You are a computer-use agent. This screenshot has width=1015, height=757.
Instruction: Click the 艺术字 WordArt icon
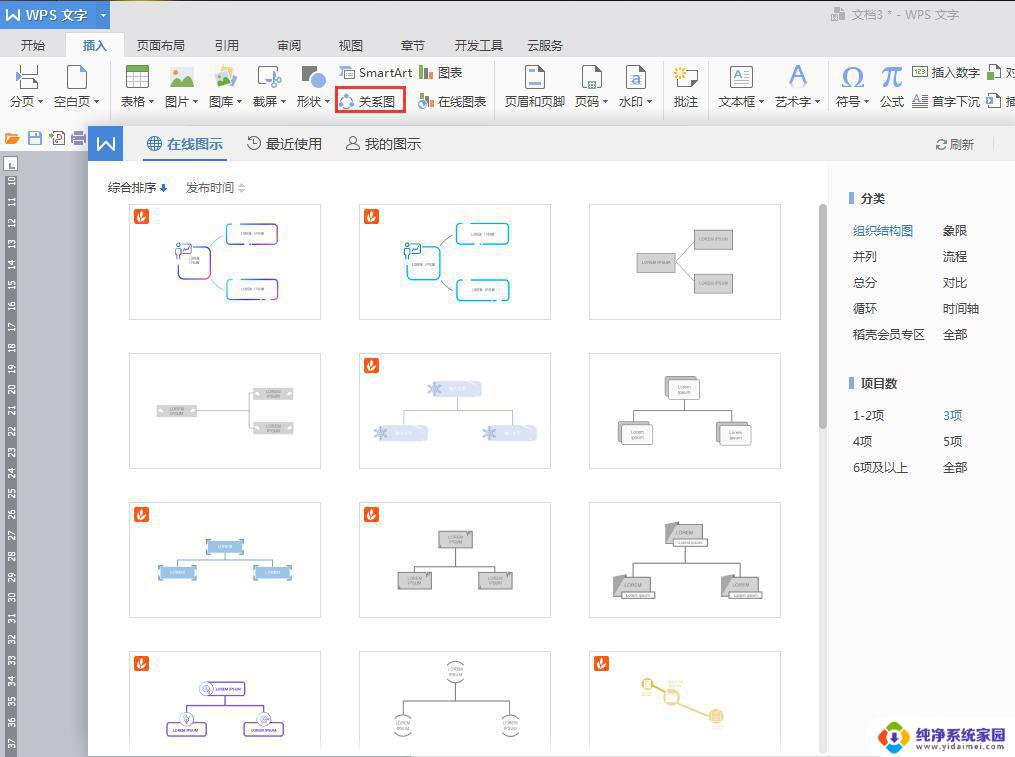[x=798, y=77]
